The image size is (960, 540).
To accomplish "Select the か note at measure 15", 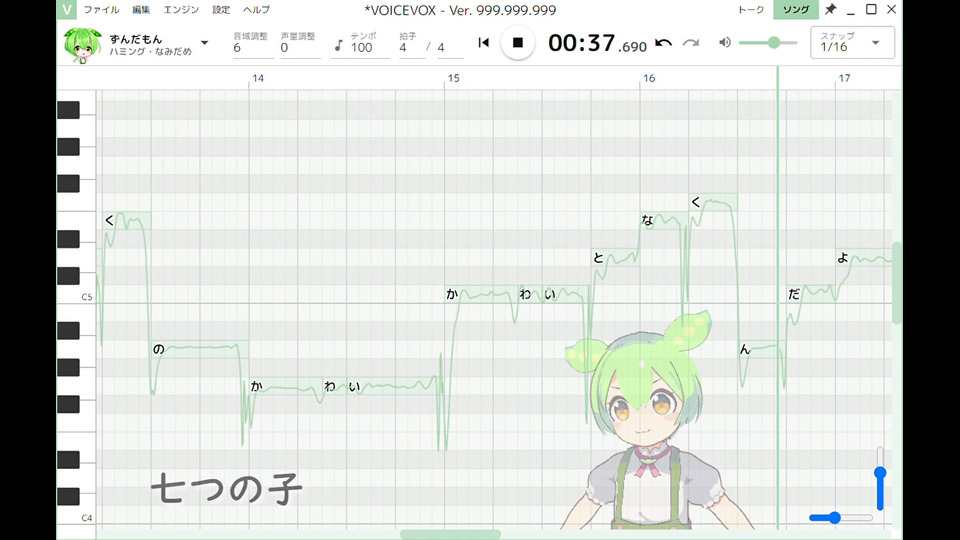I will 481,294.
